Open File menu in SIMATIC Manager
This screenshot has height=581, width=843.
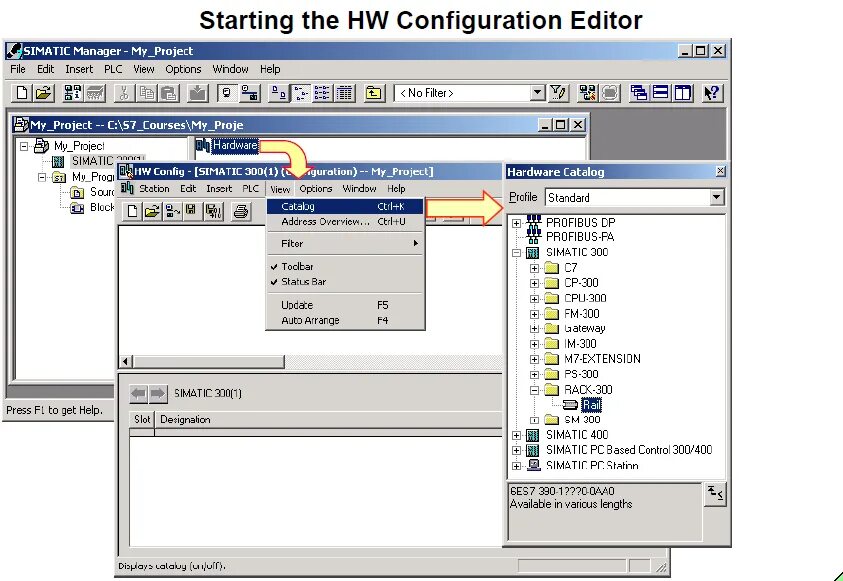pyautogui.click(x=18, y=69)
